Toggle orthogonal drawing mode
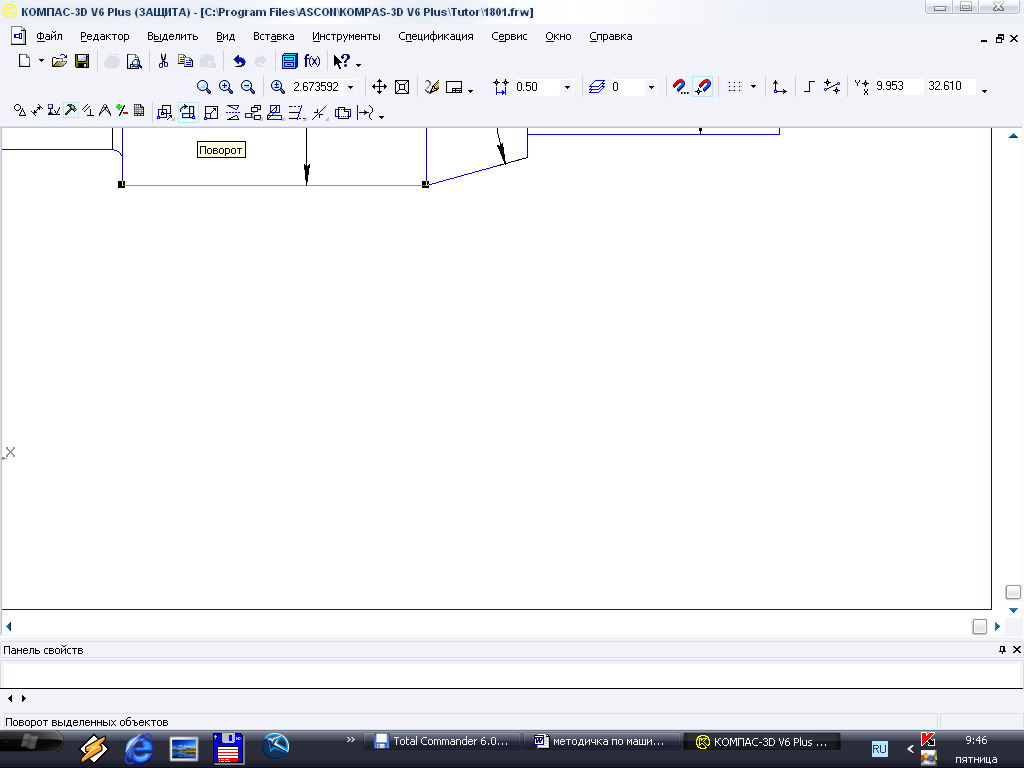 coord(809,87)
